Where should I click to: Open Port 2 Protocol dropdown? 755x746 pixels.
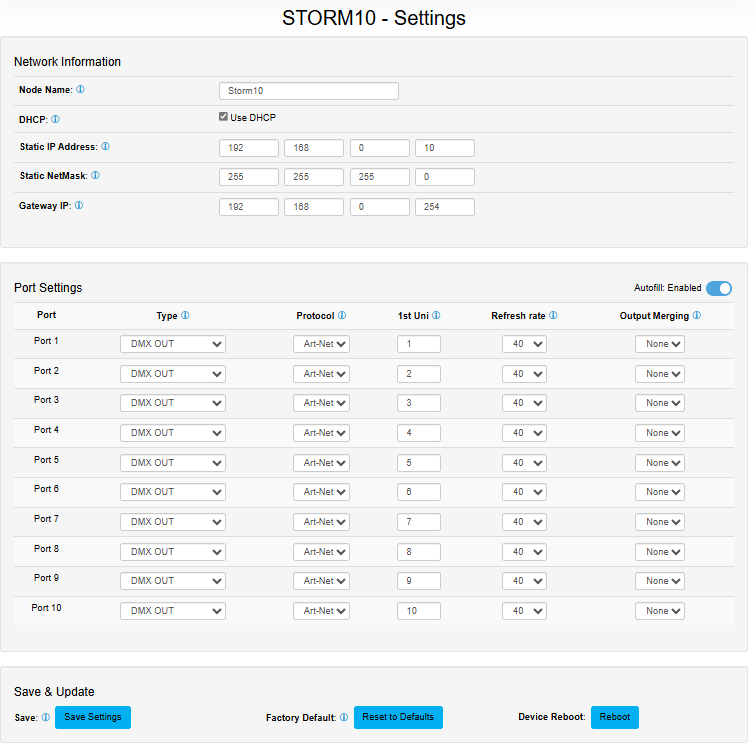(321, 374)
